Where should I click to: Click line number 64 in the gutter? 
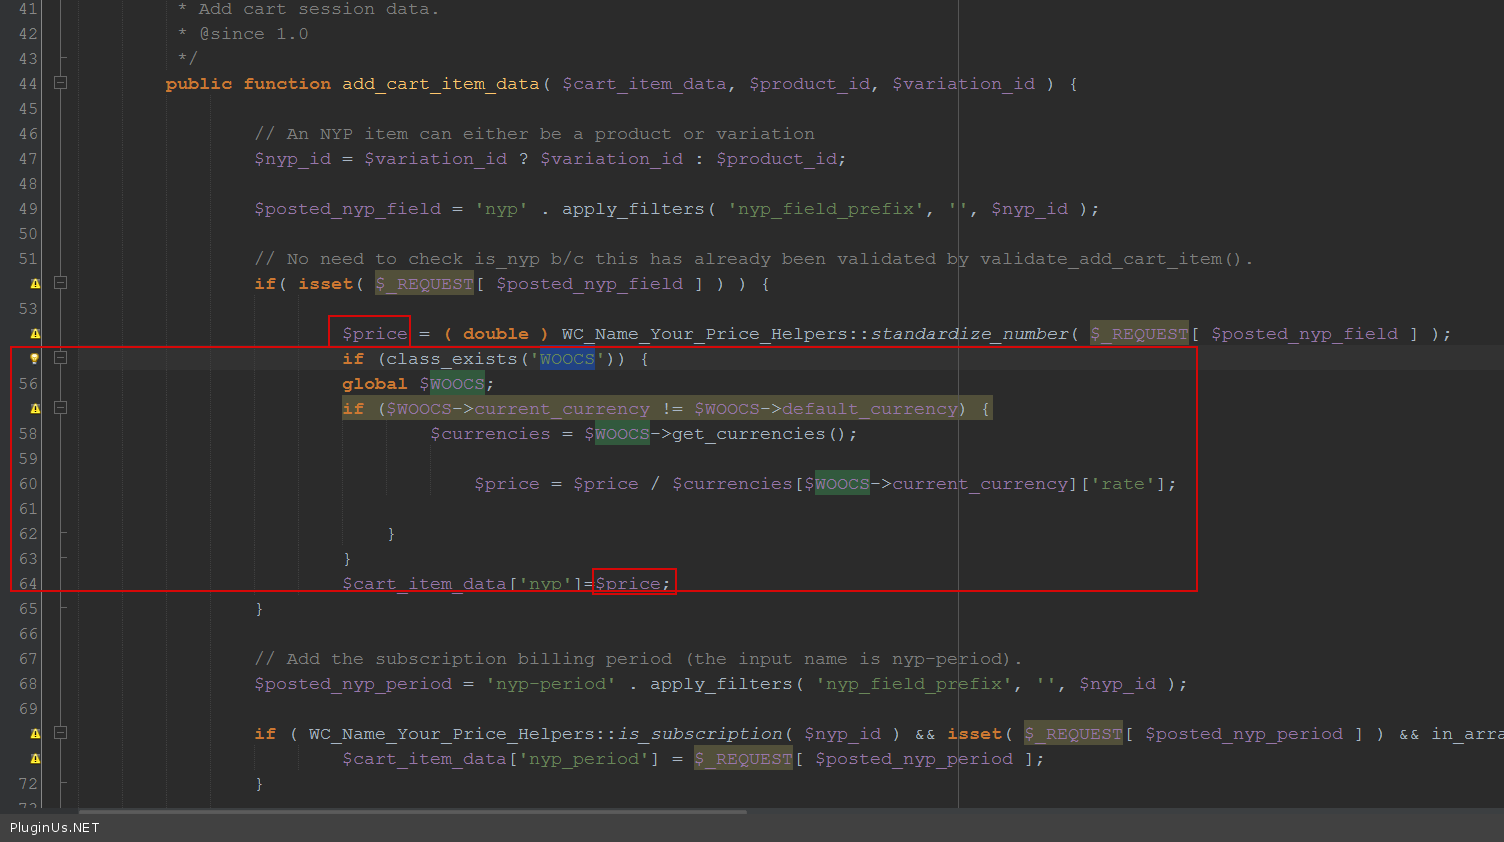(x=28, y=584)
